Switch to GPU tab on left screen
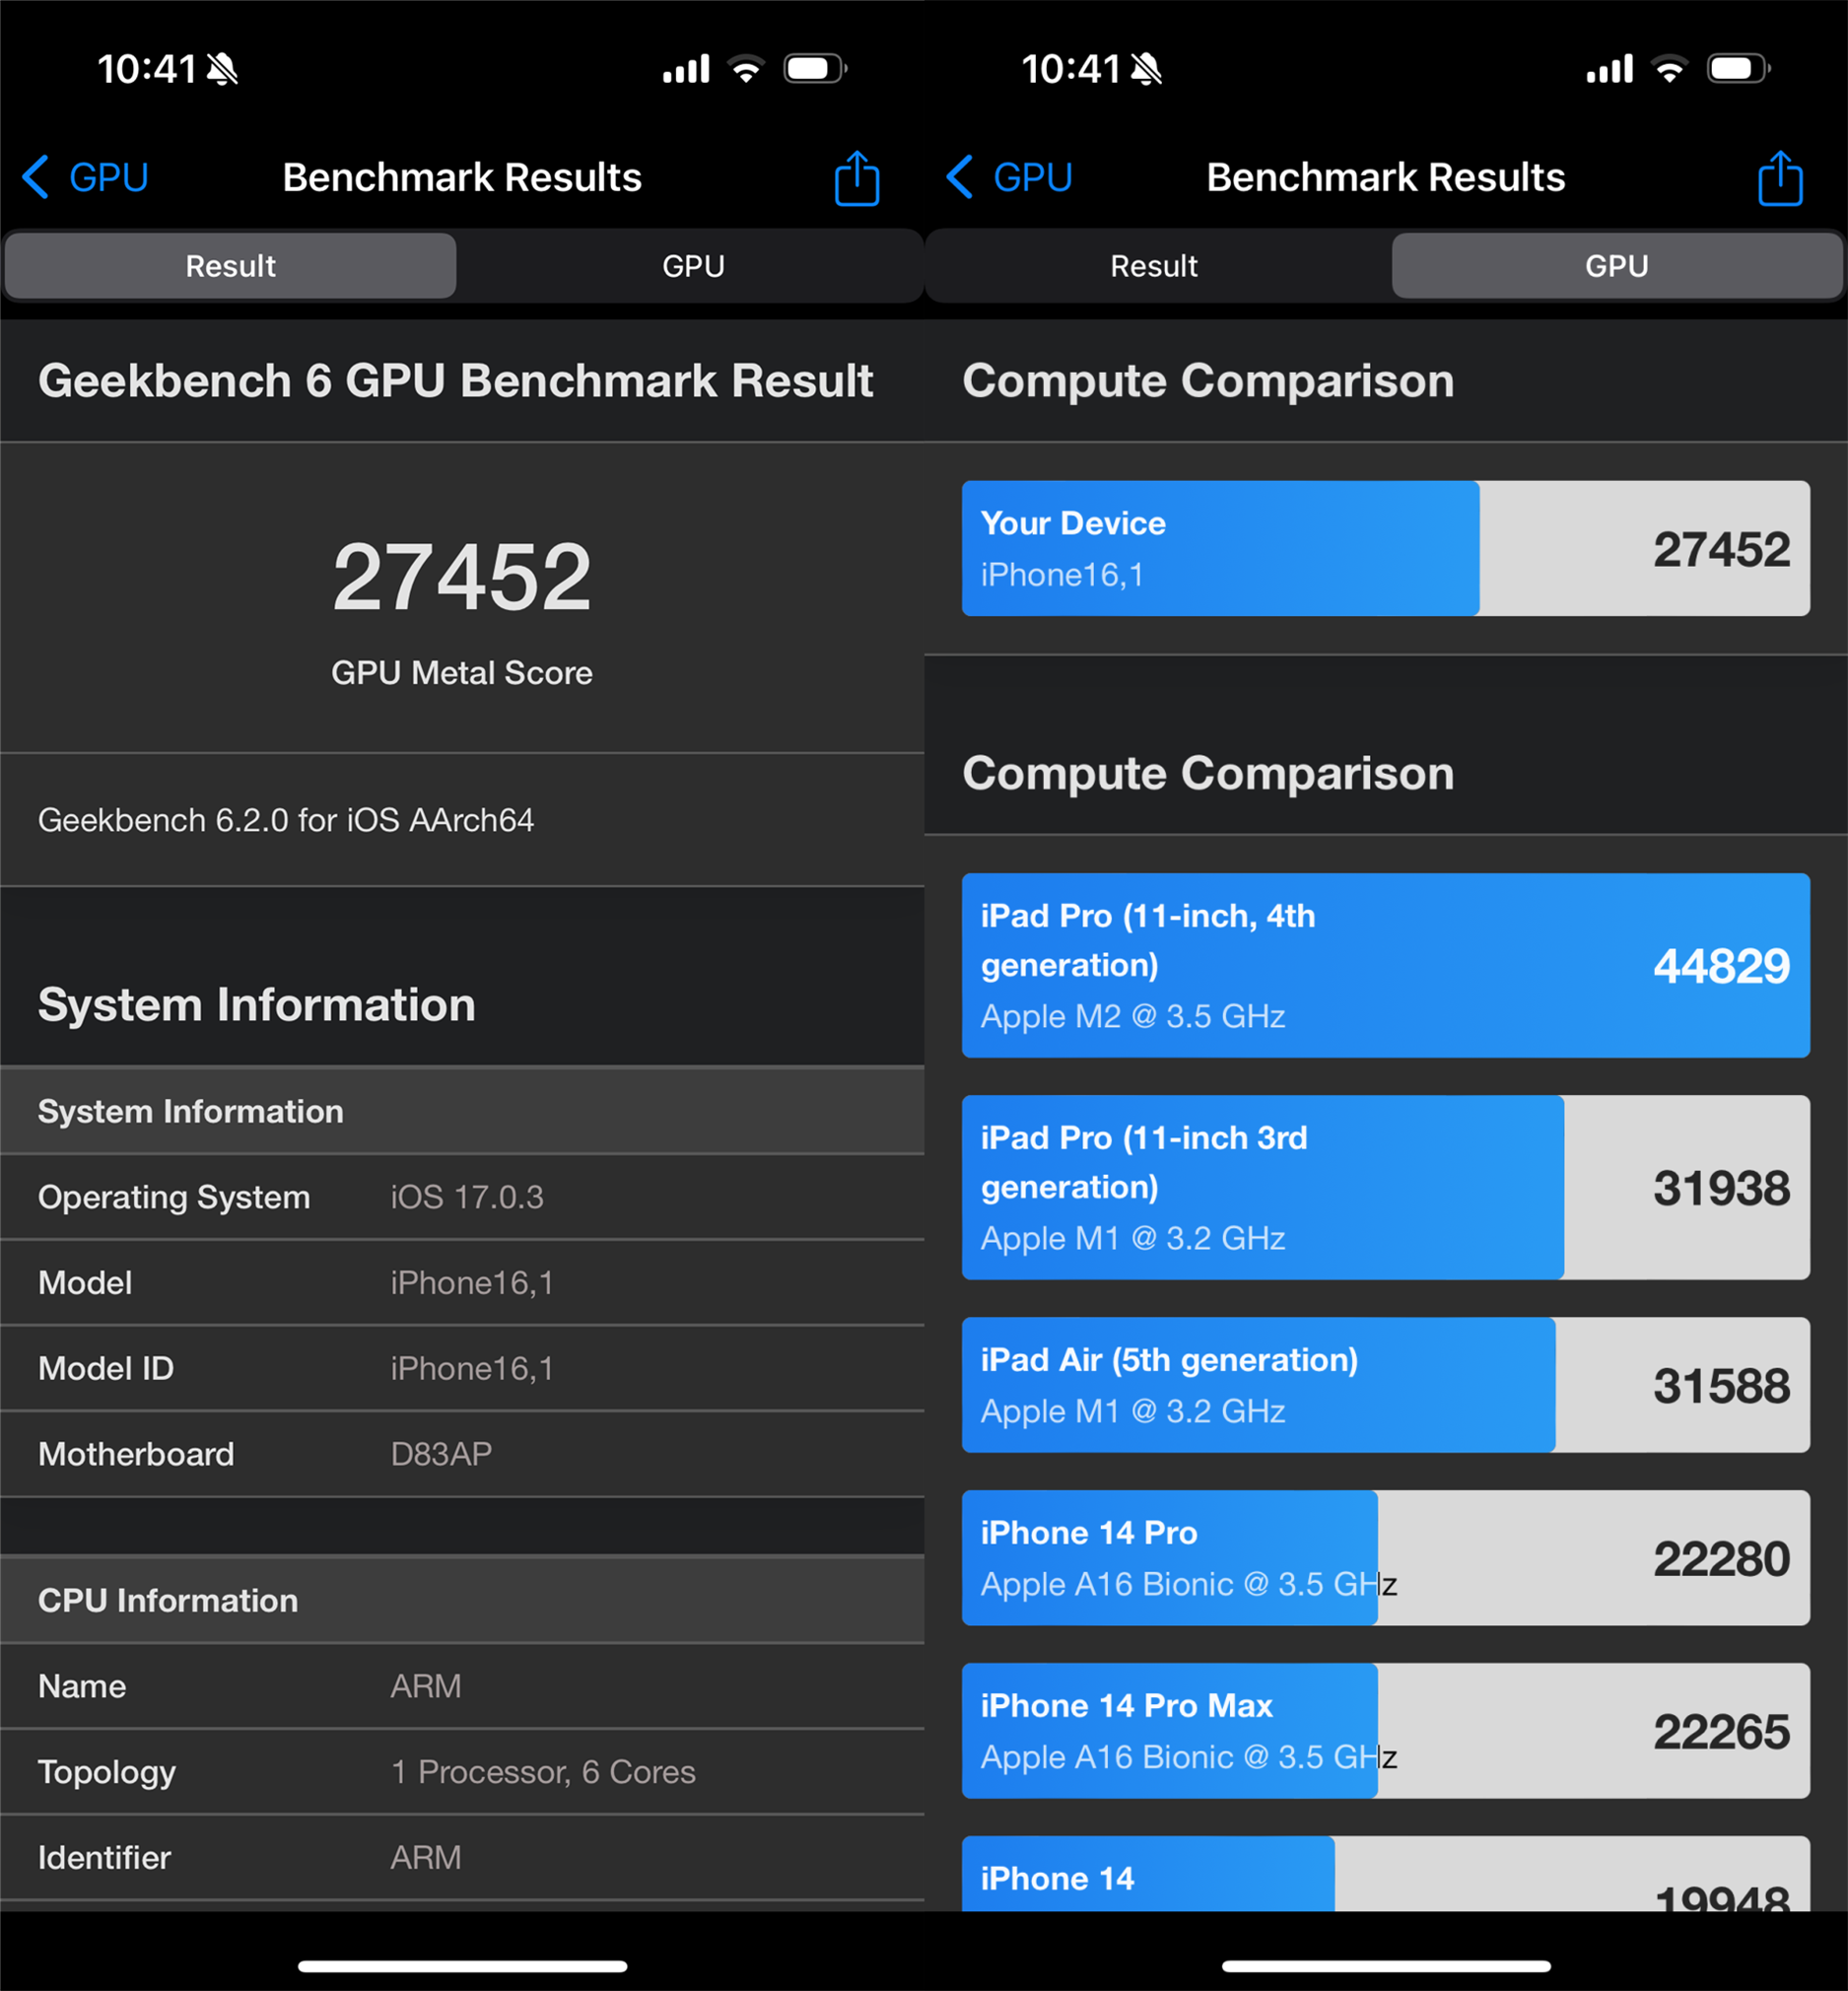 (x=693, y=266)
